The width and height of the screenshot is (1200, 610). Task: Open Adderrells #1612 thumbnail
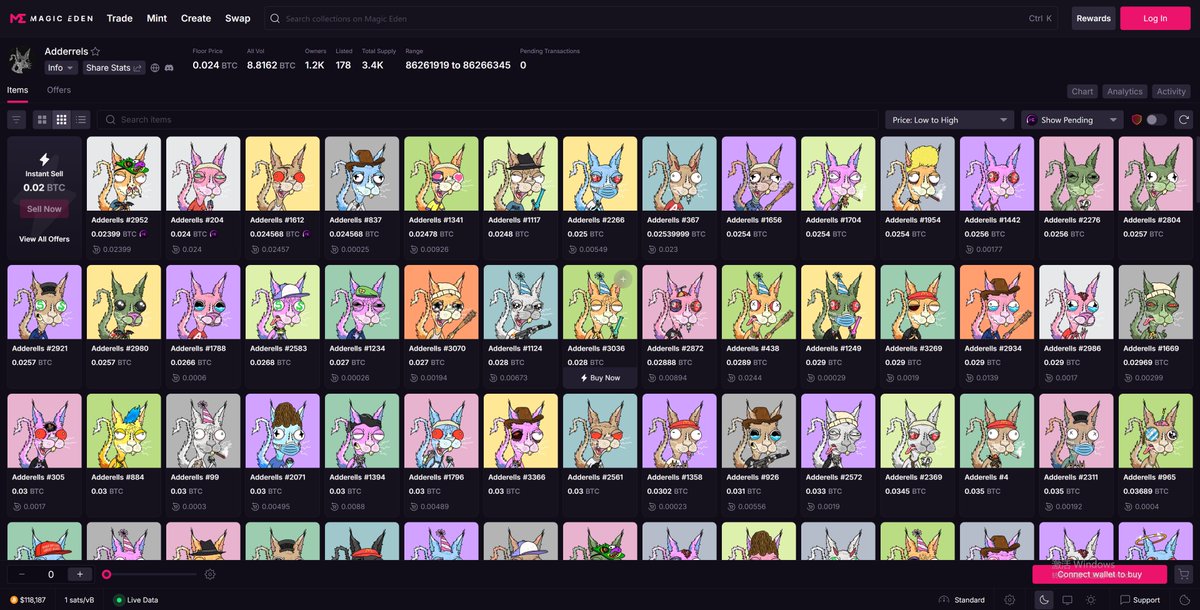click(x=282, y=173)
